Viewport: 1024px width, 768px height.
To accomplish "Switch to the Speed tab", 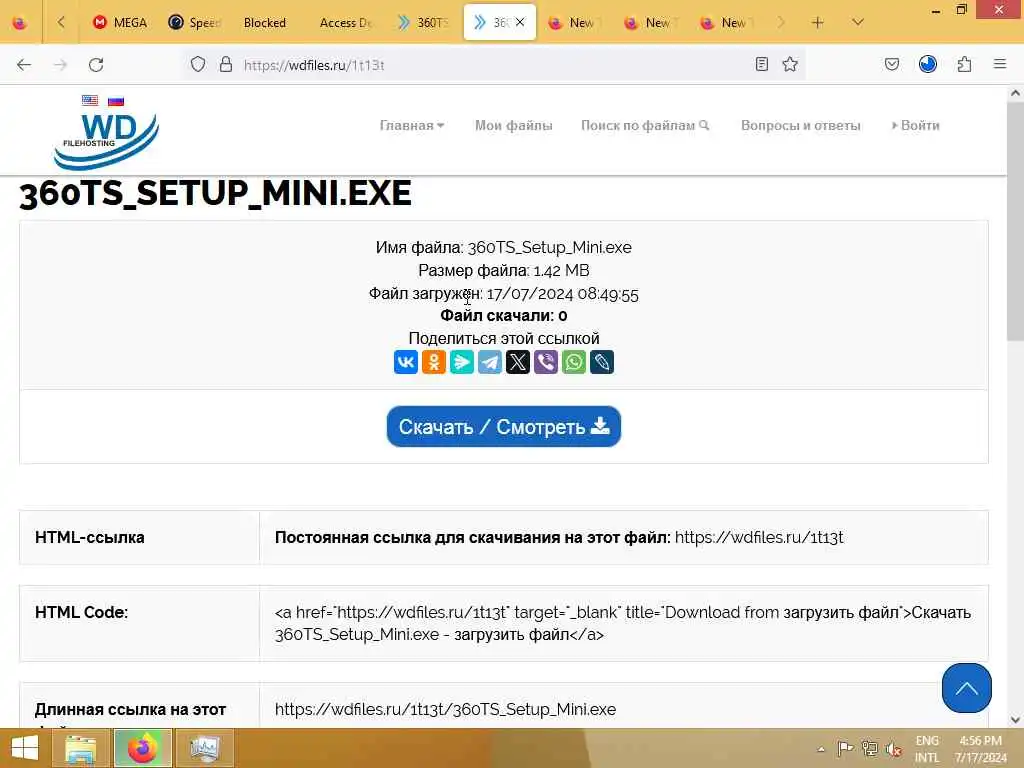I will point(195,23).
